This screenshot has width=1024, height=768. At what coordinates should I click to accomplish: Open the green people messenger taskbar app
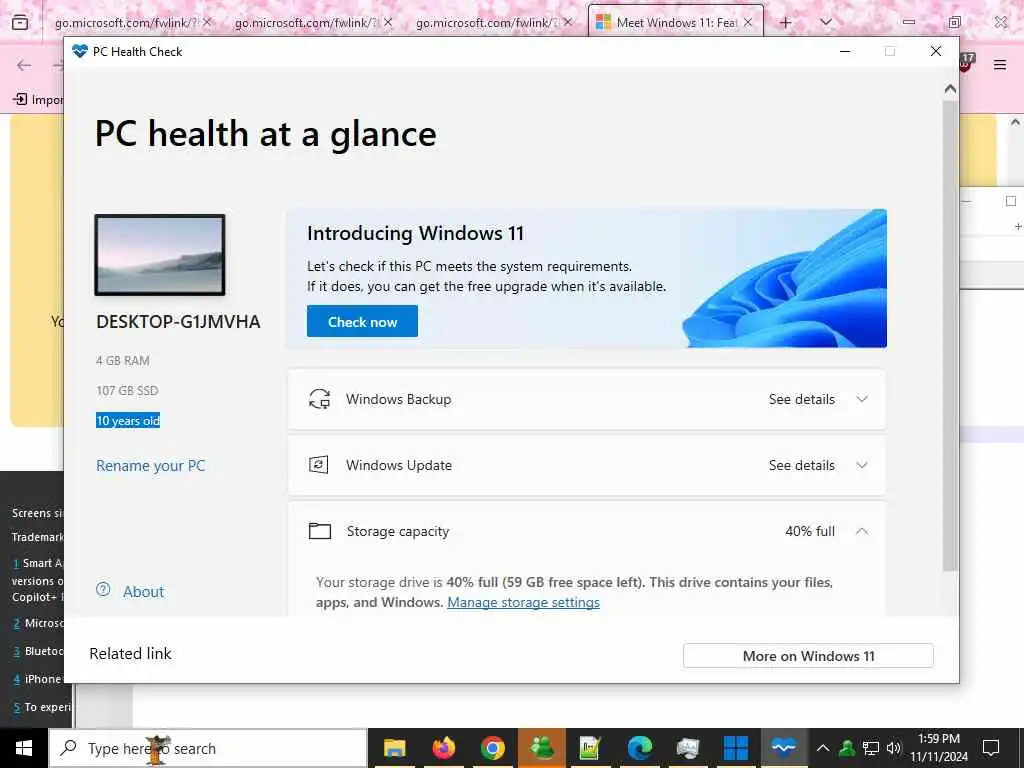541,748
